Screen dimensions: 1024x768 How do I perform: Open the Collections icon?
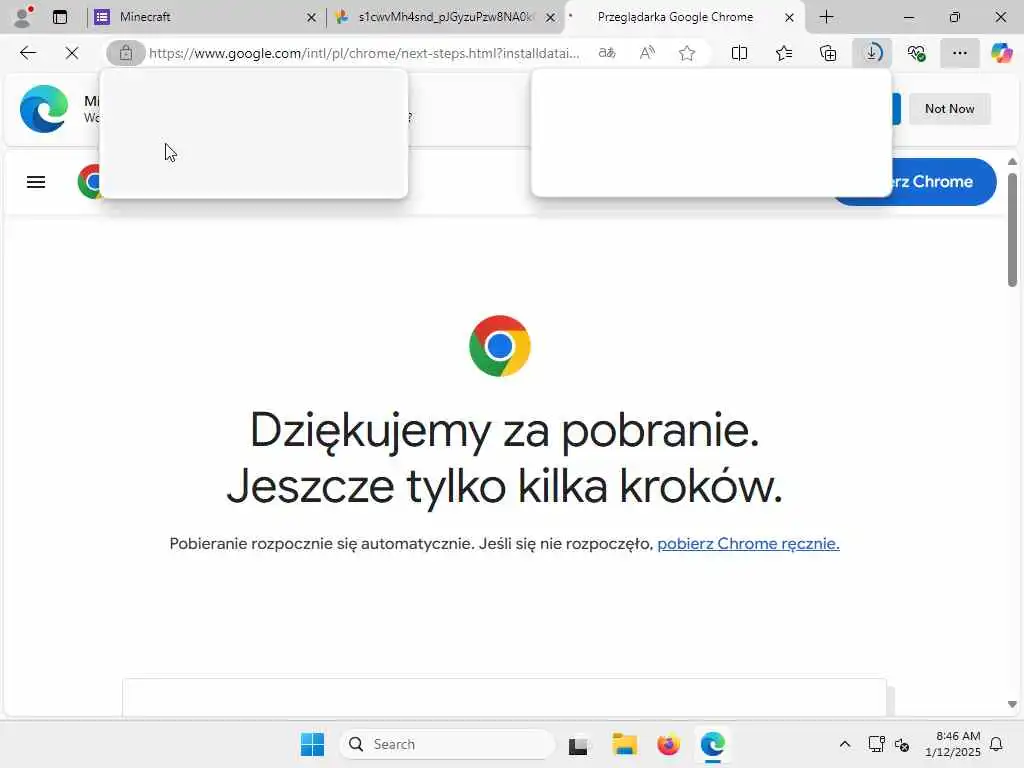tap(828, 53)
